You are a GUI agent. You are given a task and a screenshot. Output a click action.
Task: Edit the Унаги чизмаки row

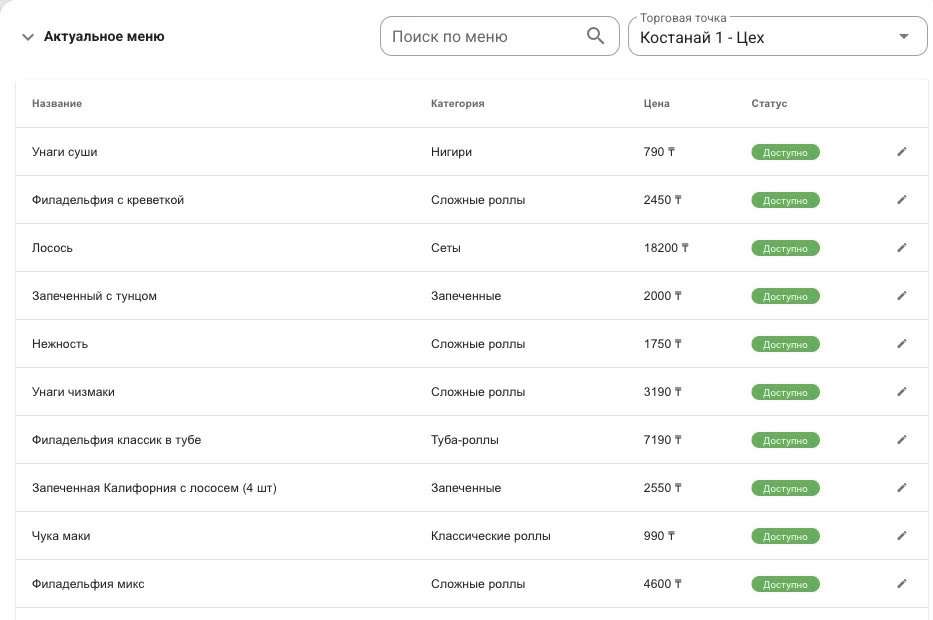901,392
